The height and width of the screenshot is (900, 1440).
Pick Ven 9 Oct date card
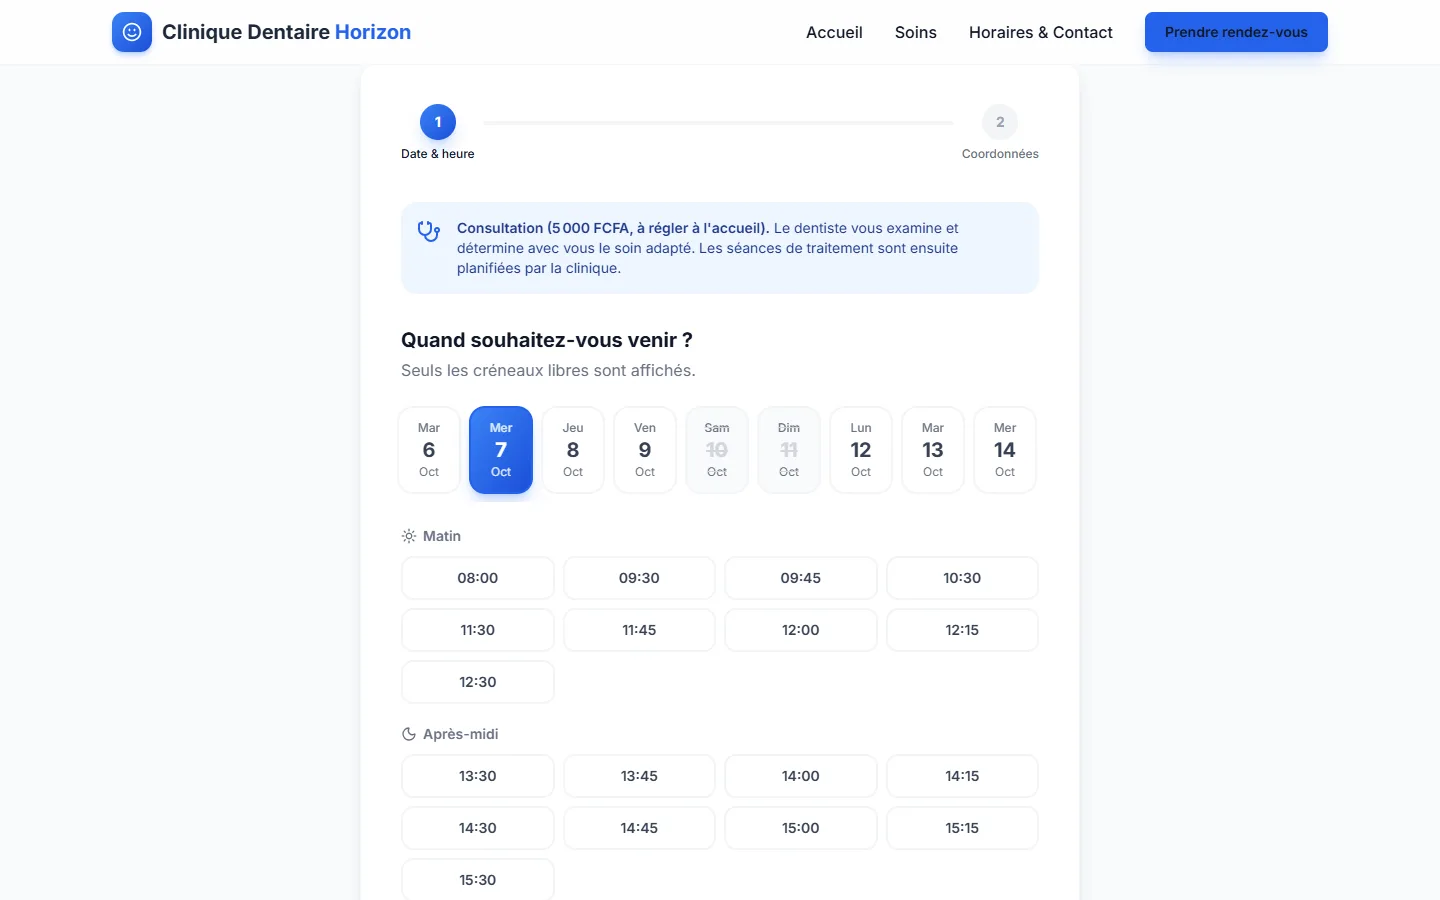tap(645, 450)
